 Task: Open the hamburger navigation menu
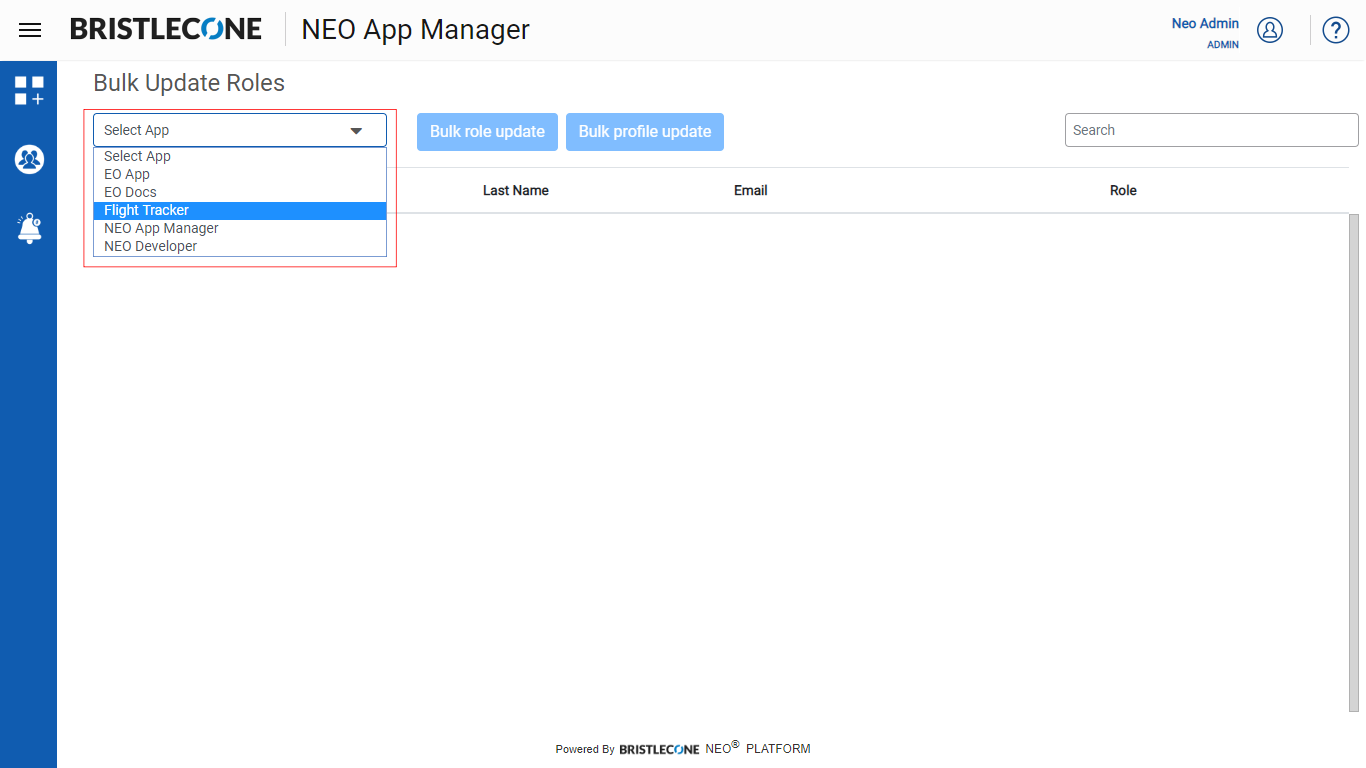click(30, 30)
